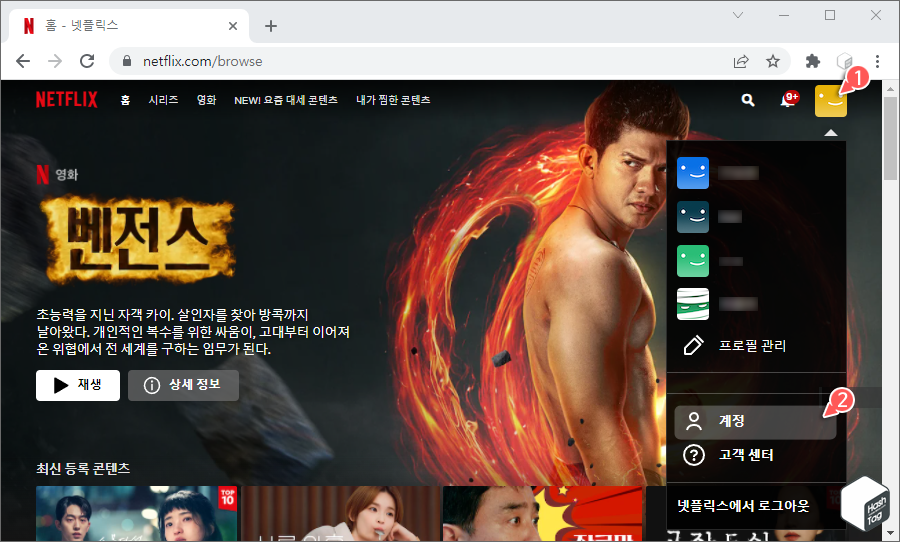Open the 시리즈 navigation item
The image size is (900, 542).
[164, 100]
